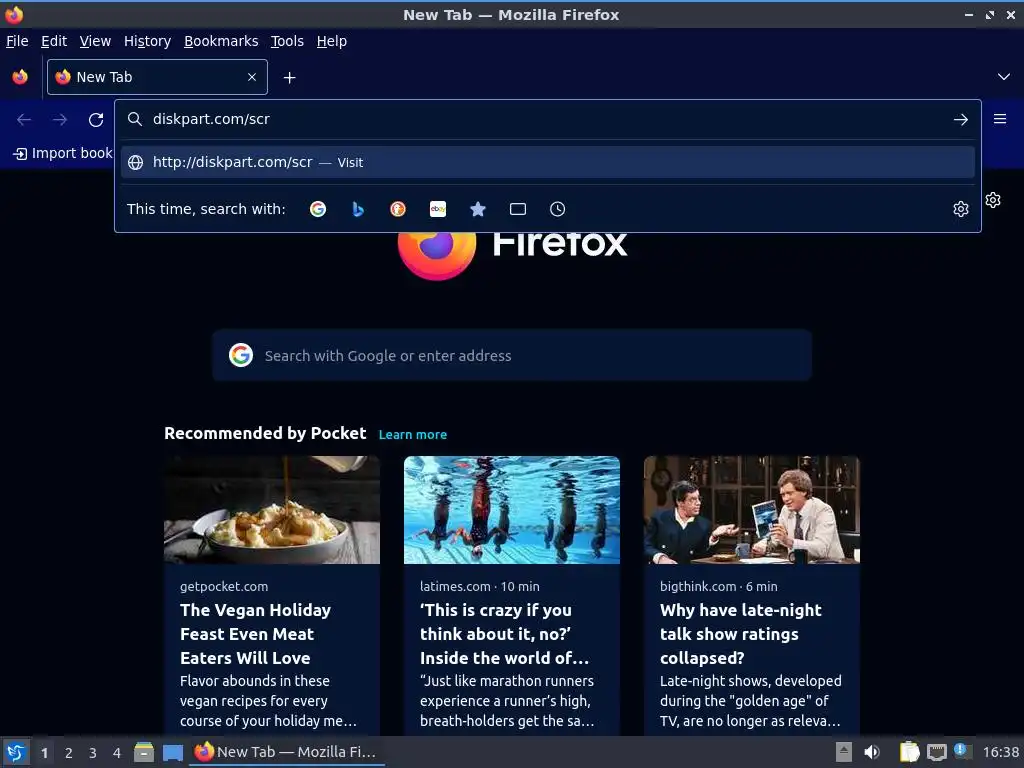The height and width of the screenshot is (768, 1024).
Task: Open the Edit menu
Action: coord(54,41)
